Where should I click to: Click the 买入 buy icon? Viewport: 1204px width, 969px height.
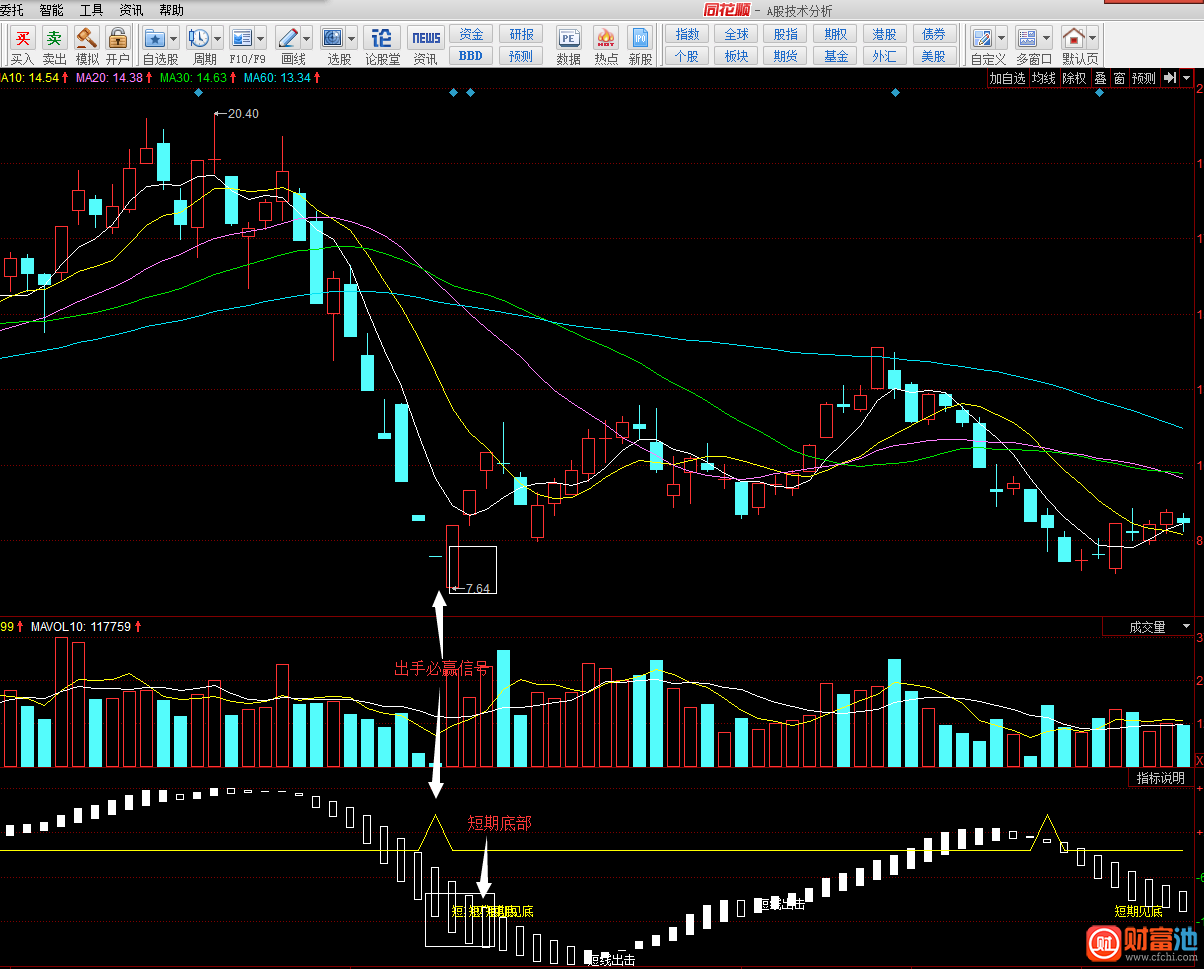click(x=23, y=38)
